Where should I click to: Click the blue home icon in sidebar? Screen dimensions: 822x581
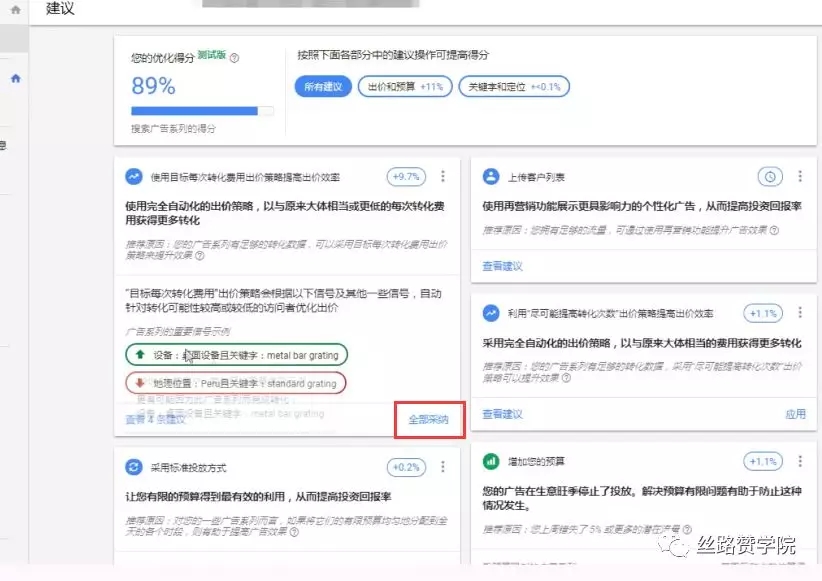(16, 78)
